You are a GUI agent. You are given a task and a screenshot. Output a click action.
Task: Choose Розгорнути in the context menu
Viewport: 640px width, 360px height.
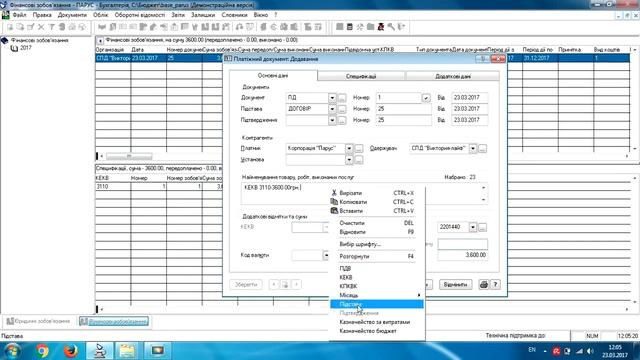(377, 256)
